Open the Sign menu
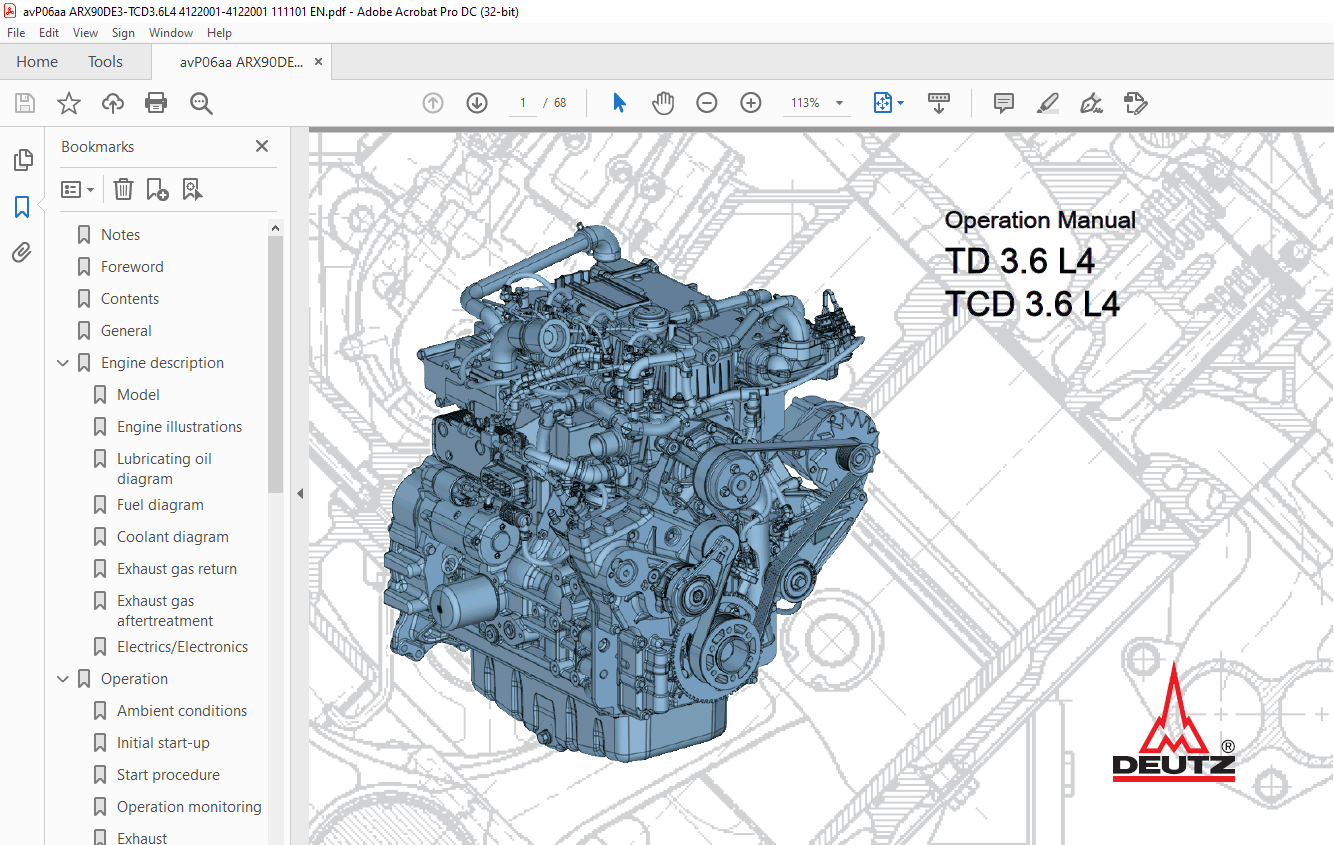1334x845 pixels. [123, 33]
